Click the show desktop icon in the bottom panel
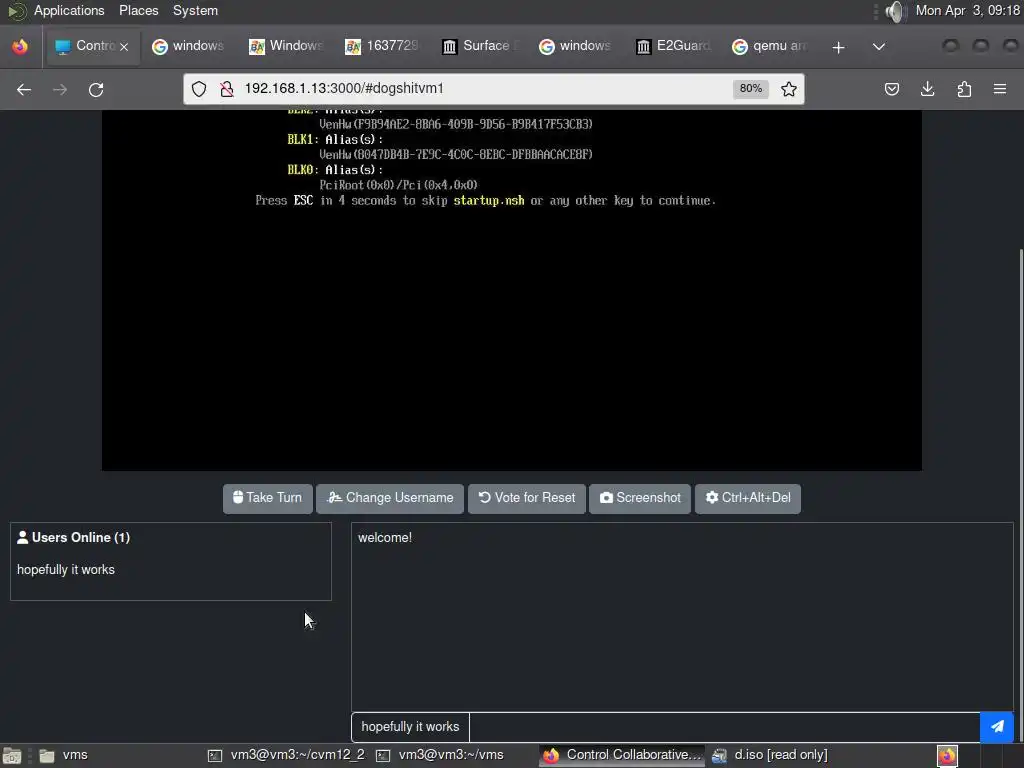The width and height of the screenshot is (1024, 768). click(x=12, y=756)
